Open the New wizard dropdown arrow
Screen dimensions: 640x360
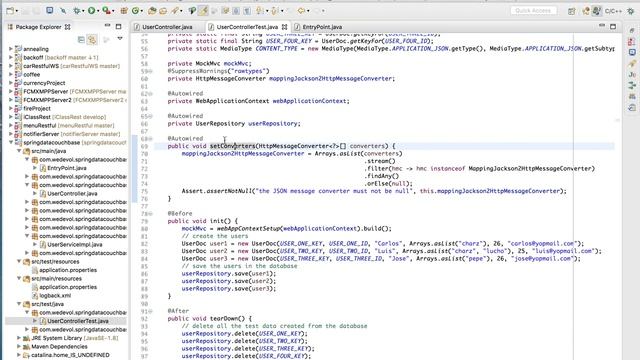point(17,11)
